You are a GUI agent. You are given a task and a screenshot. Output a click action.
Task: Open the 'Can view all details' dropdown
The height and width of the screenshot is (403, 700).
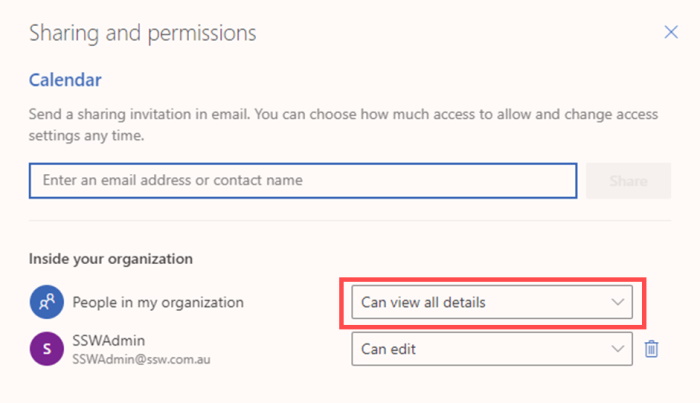480,301
